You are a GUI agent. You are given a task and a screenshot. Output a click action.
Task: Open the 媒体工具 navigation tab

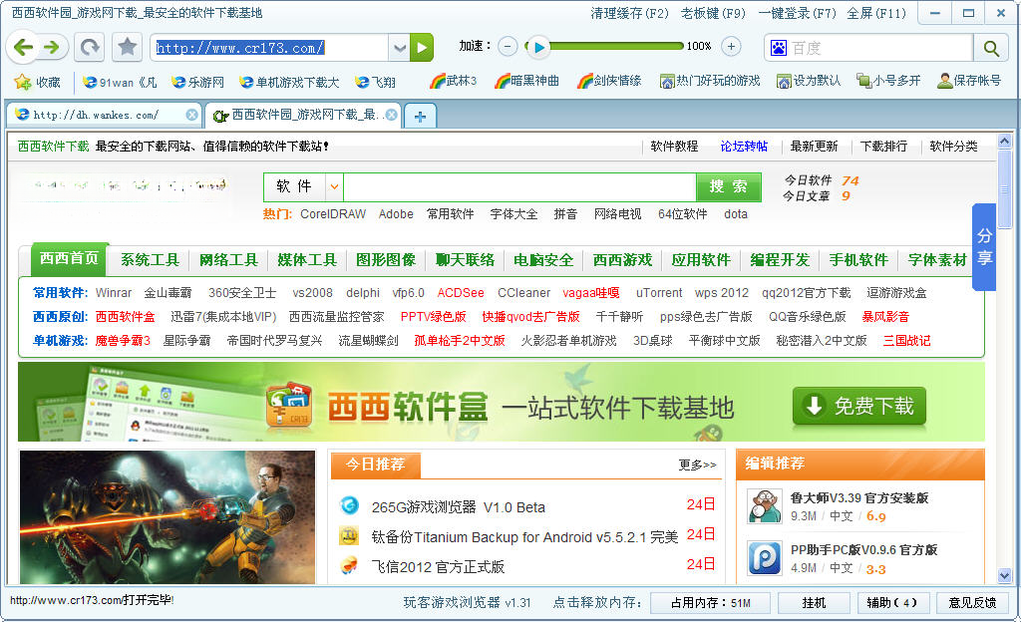pos(307,260)
